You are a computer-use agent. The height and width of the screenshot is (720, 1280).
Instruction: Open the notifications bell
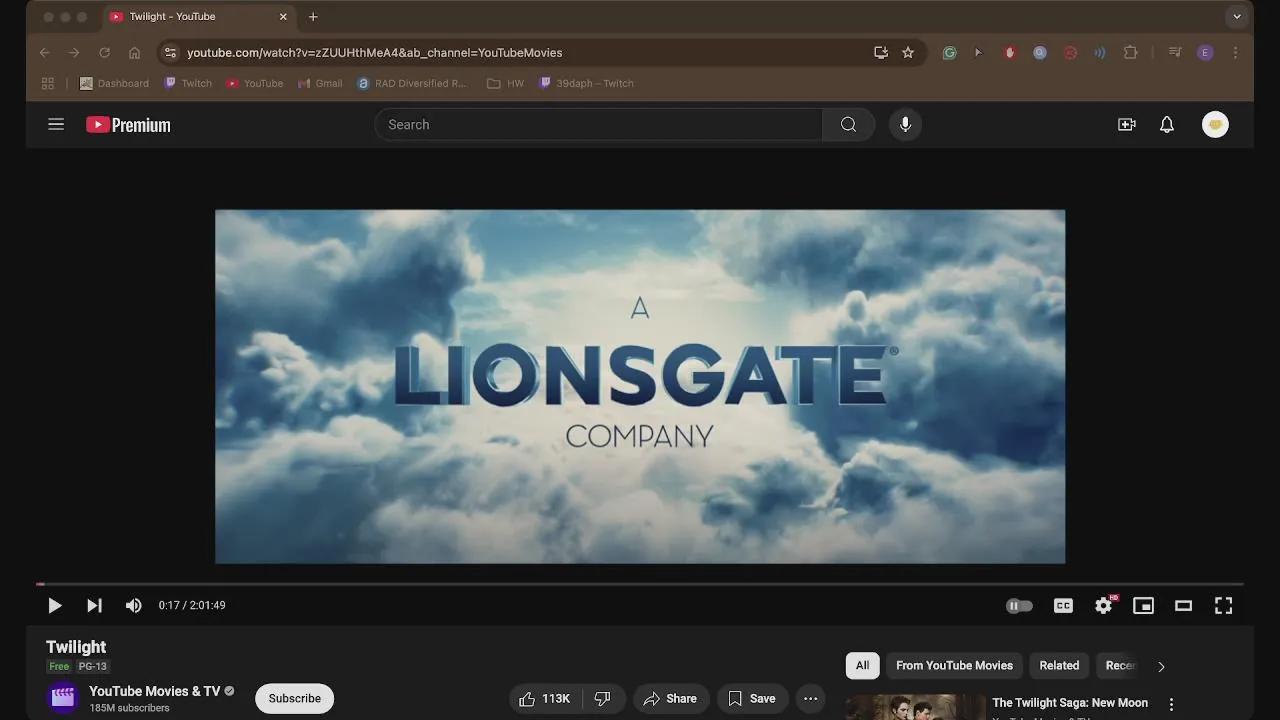[x=1167, y=124]
